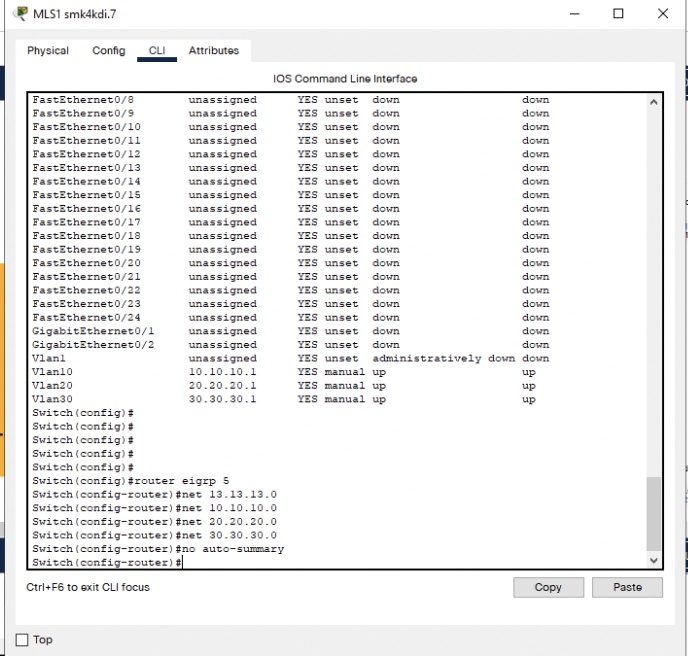Click the FastEthernet0/24 row
This screenshot has width=688, height=656.
coord(290,318)
